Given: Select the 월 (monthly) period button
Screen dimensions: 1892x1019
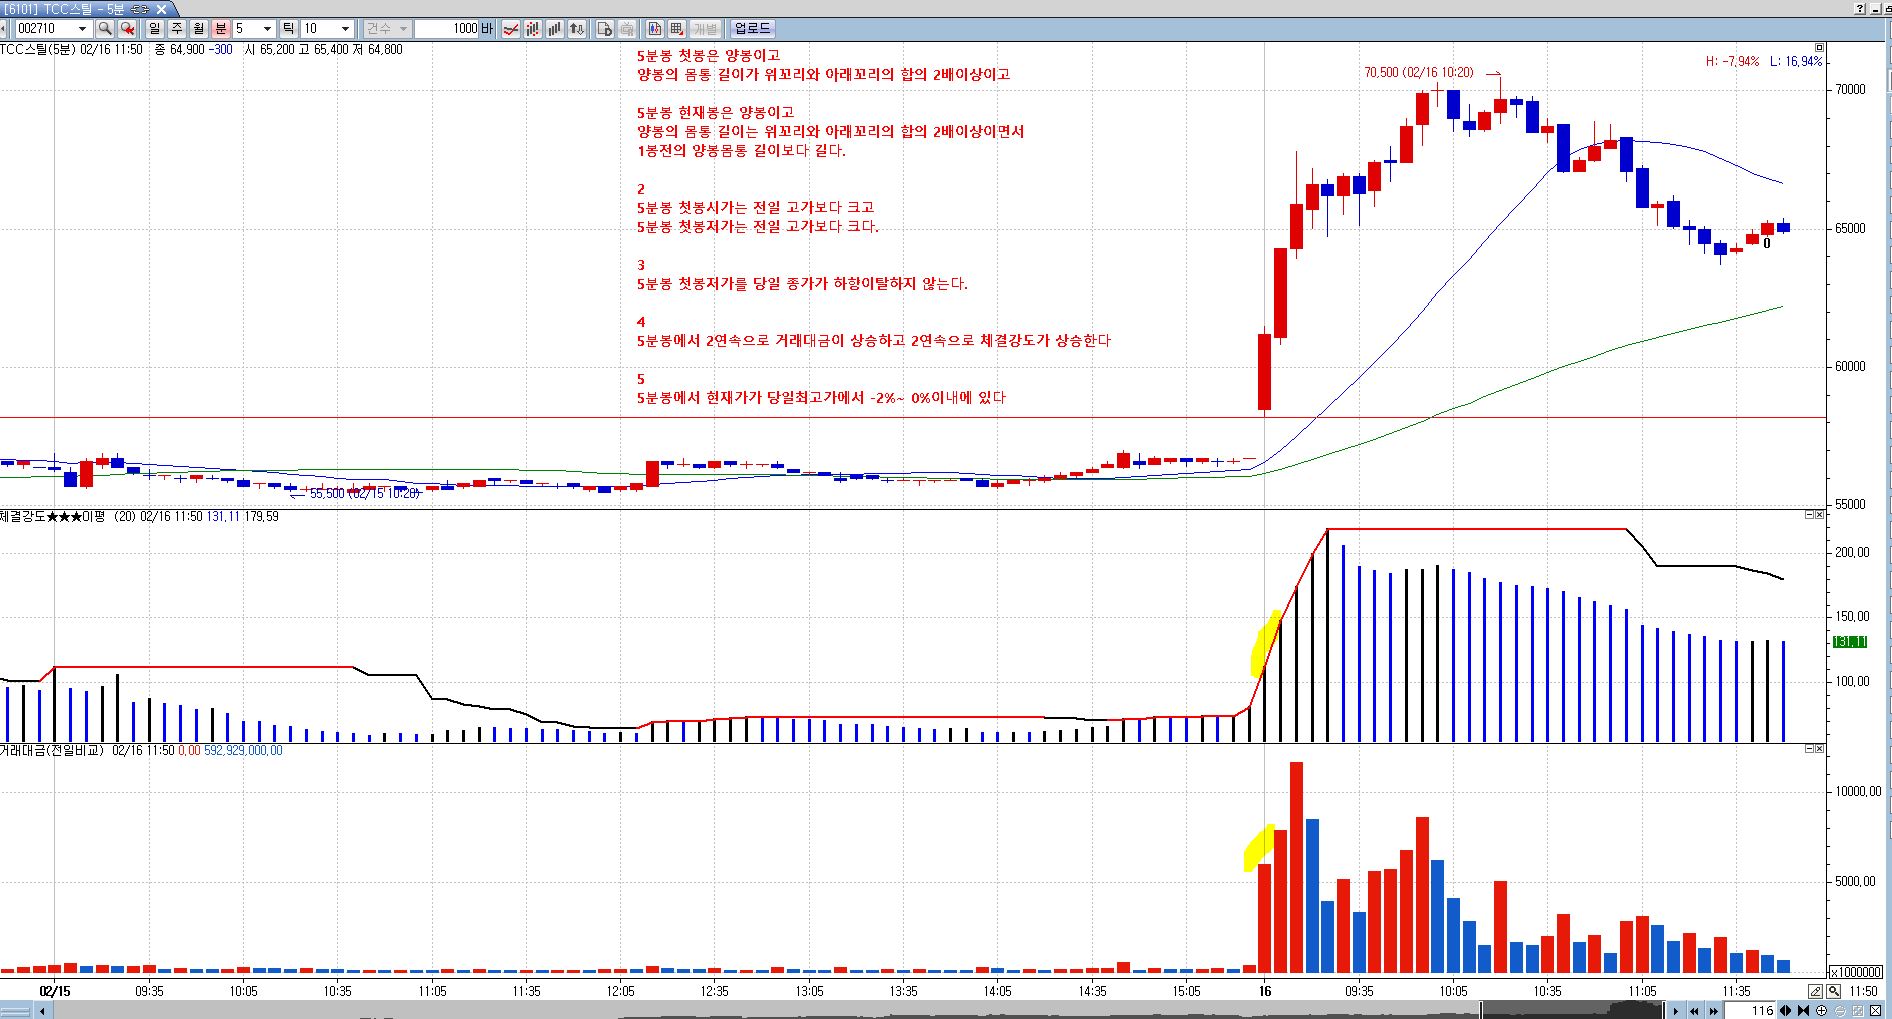Looking at the screenshot, I should [199, 29].
